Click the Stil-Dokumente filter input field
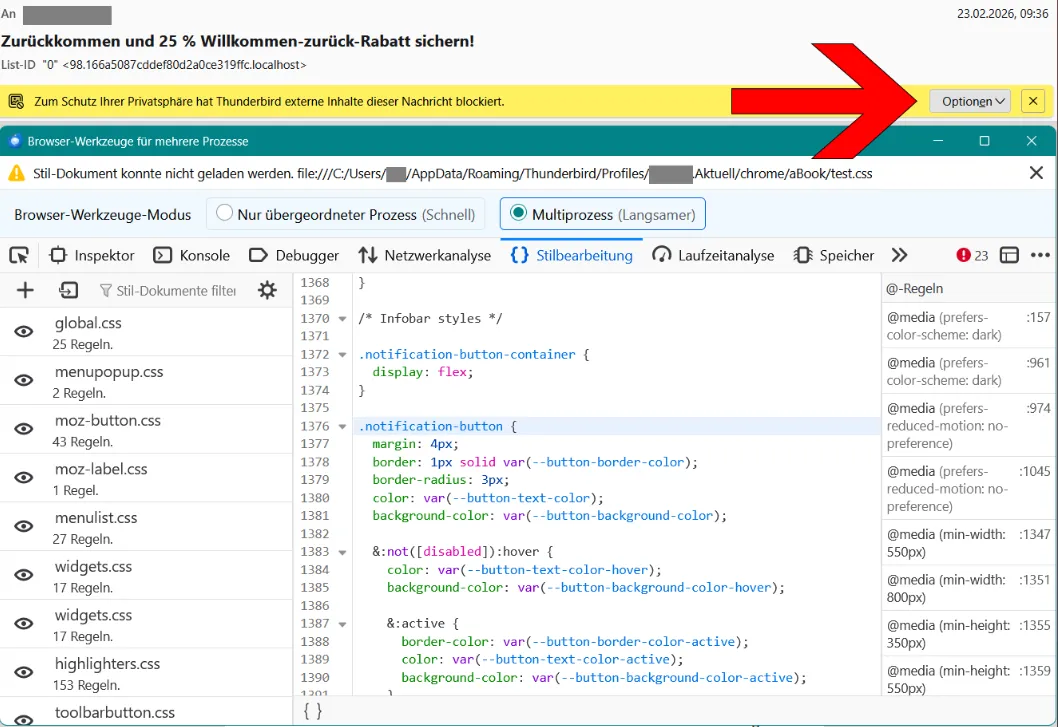 (175, 290)
